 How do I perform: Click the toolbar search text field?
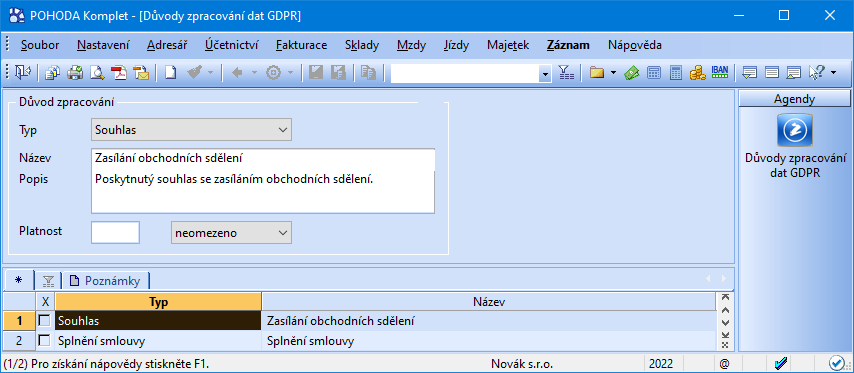[x=465, y=74]
